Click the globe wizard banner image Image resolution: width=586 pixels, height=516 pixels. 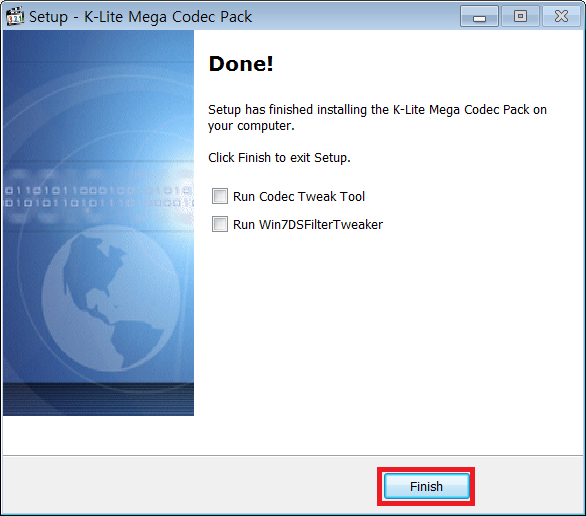(98, 223)
